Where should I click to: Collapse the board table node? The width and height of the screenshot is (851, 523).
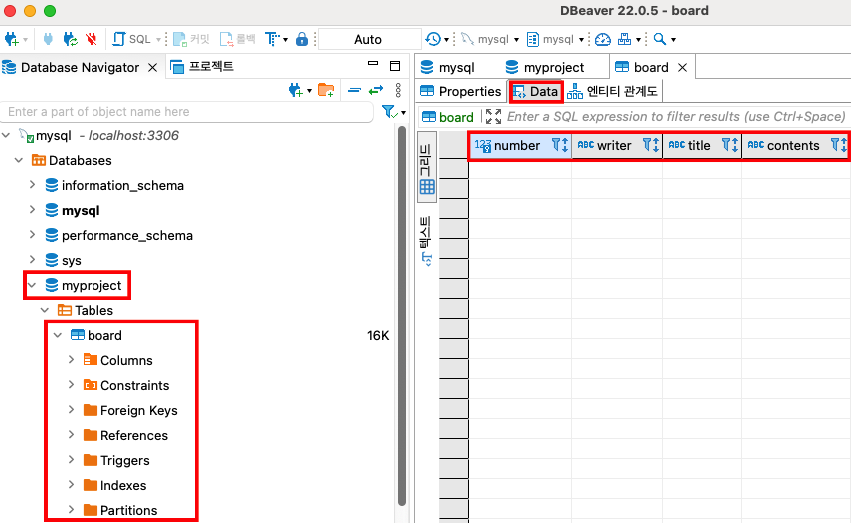pos(58,335)
